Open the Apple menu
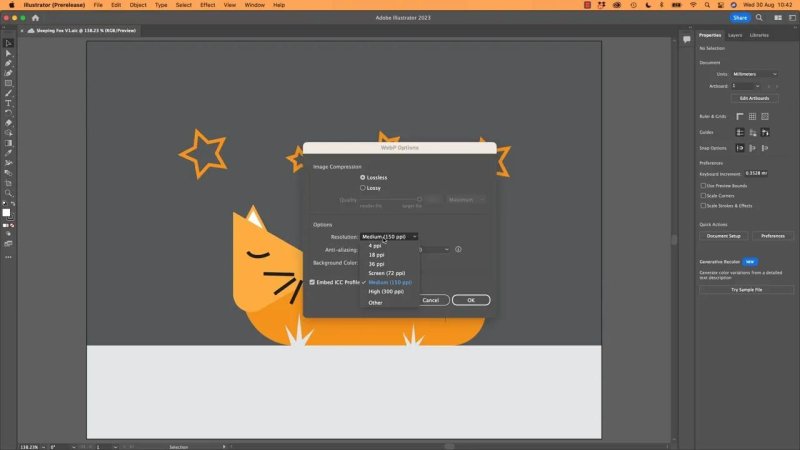 point(12,5)
